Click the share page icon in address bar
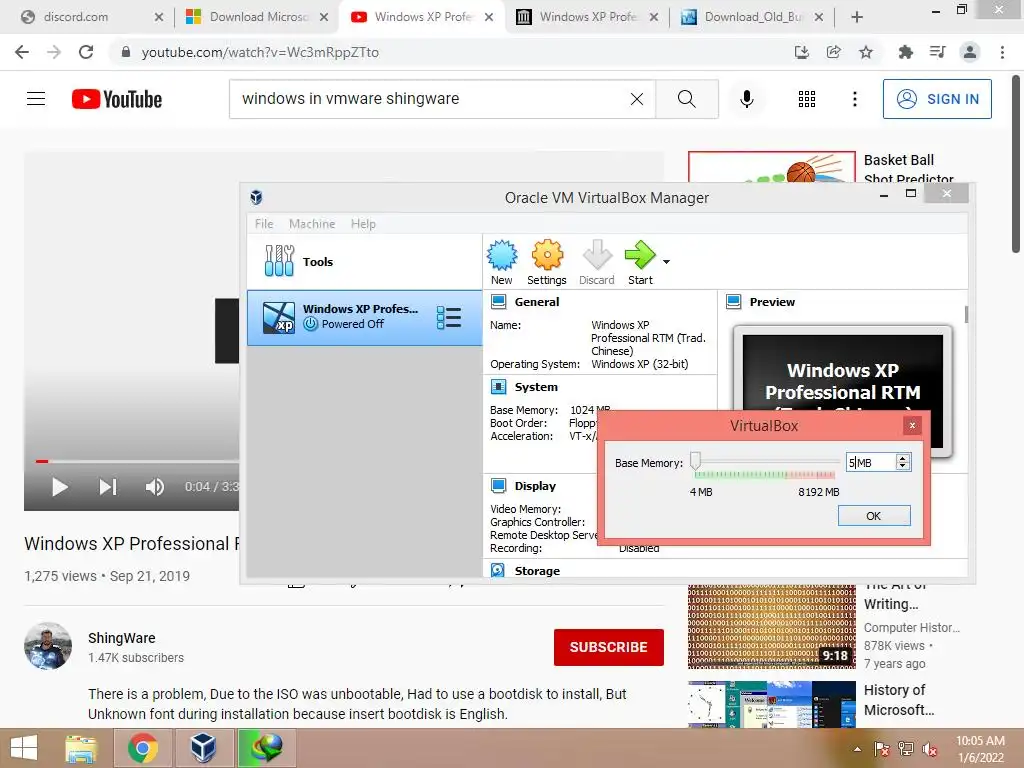Image resolution: width=1024 pixels, height=768 pixels. pyautogui.click(x=833, y=52)
